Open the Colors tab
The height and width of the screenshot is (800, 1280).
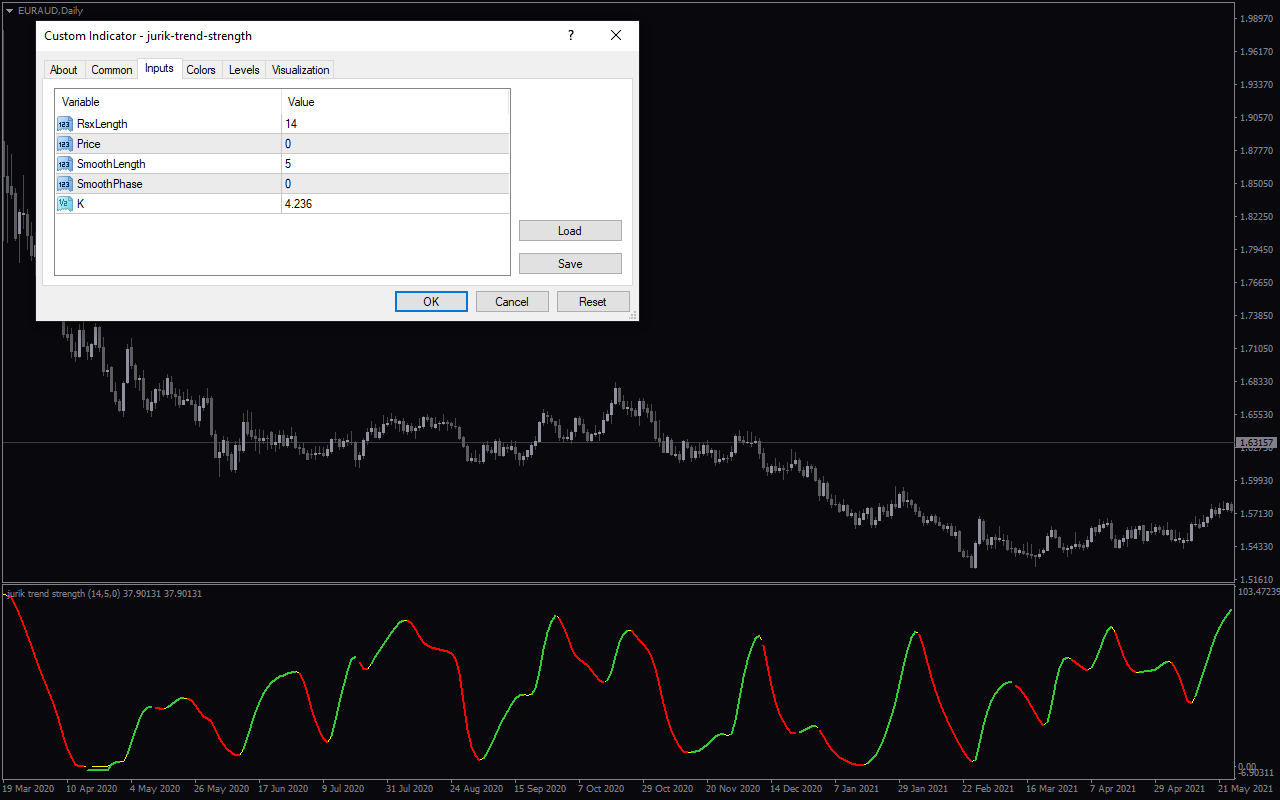(201, 70)
